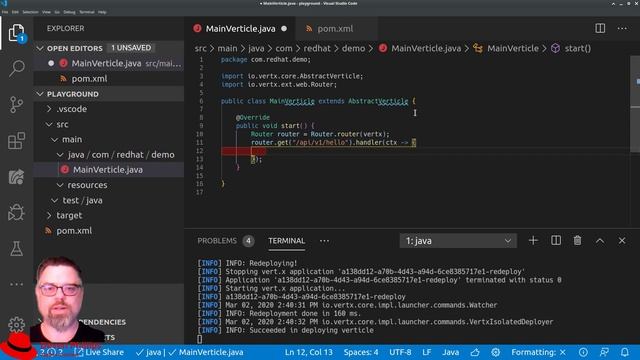Click 'Spaces: 4' indentation setting
The height and width of the screenshot is (360, 640).
(x=361, y=352)
